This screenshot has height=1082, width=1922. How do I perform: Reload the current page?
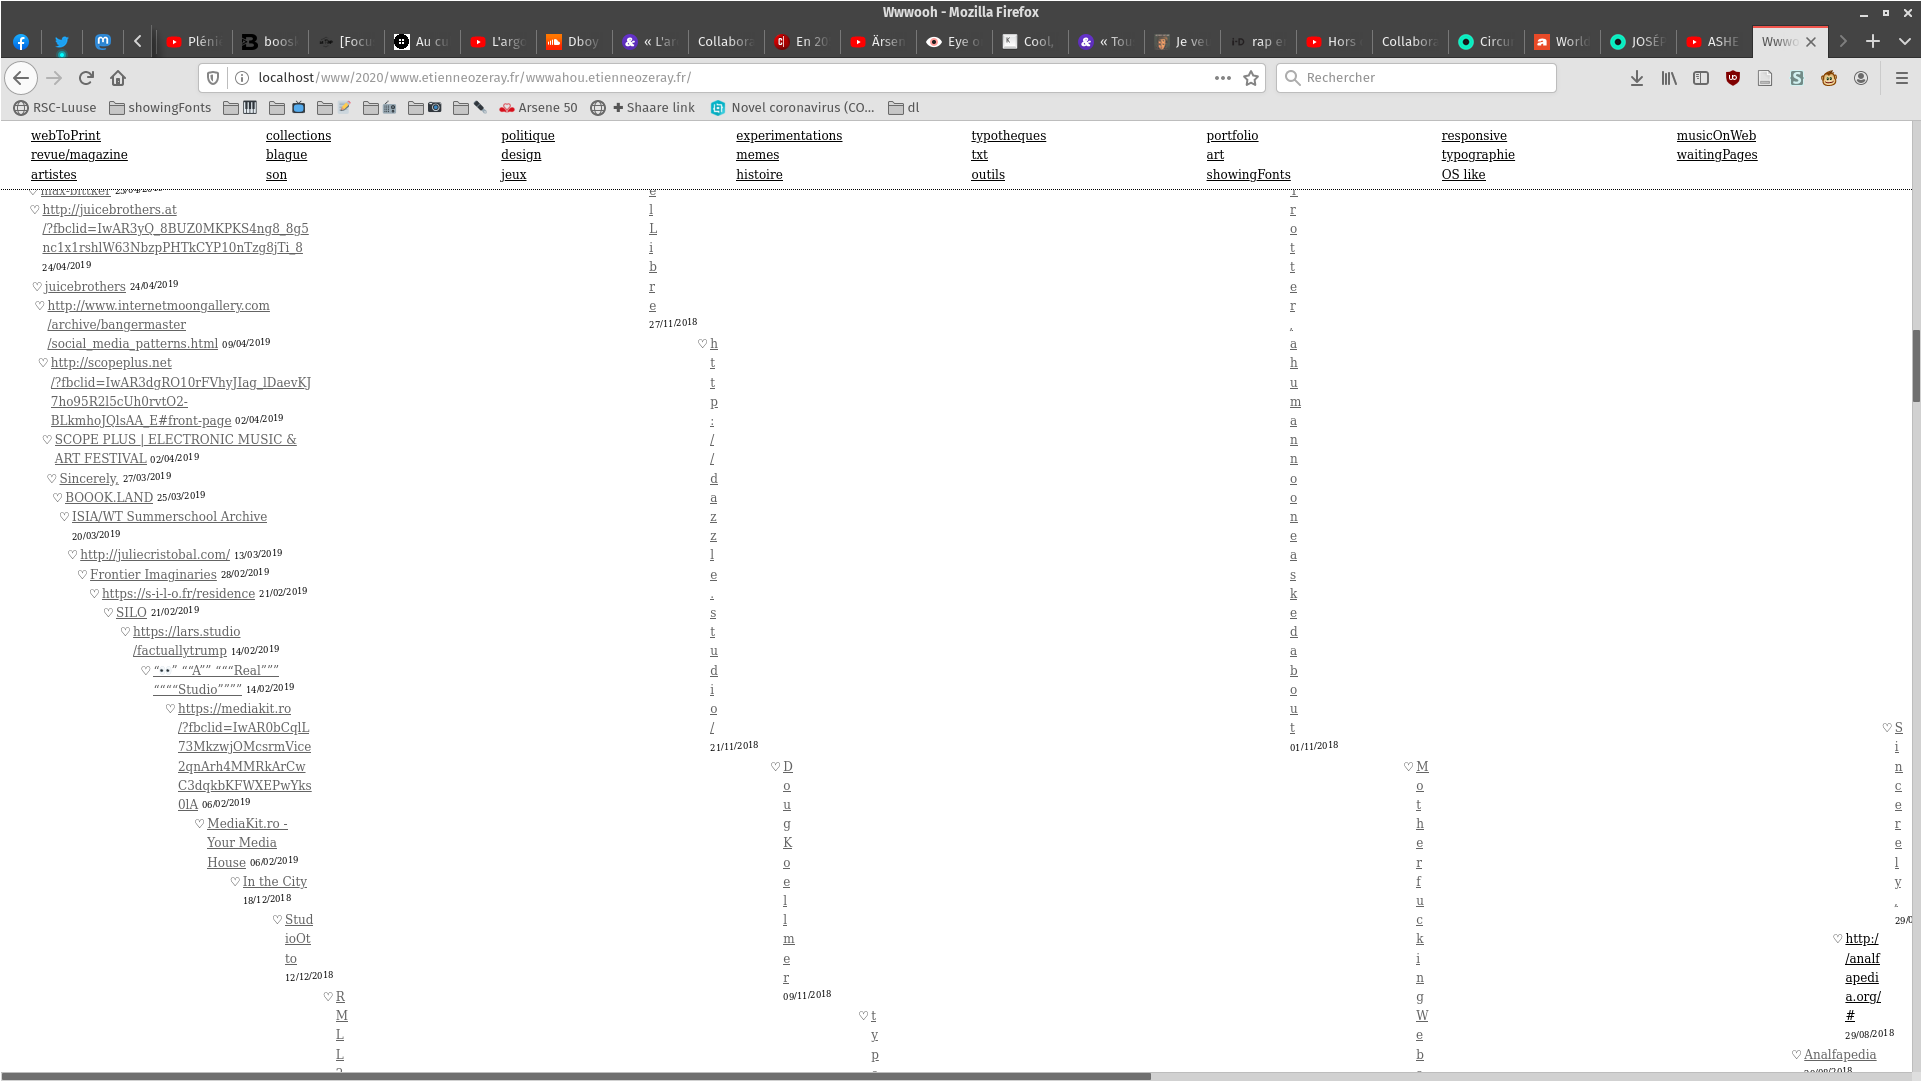(86, 78)
